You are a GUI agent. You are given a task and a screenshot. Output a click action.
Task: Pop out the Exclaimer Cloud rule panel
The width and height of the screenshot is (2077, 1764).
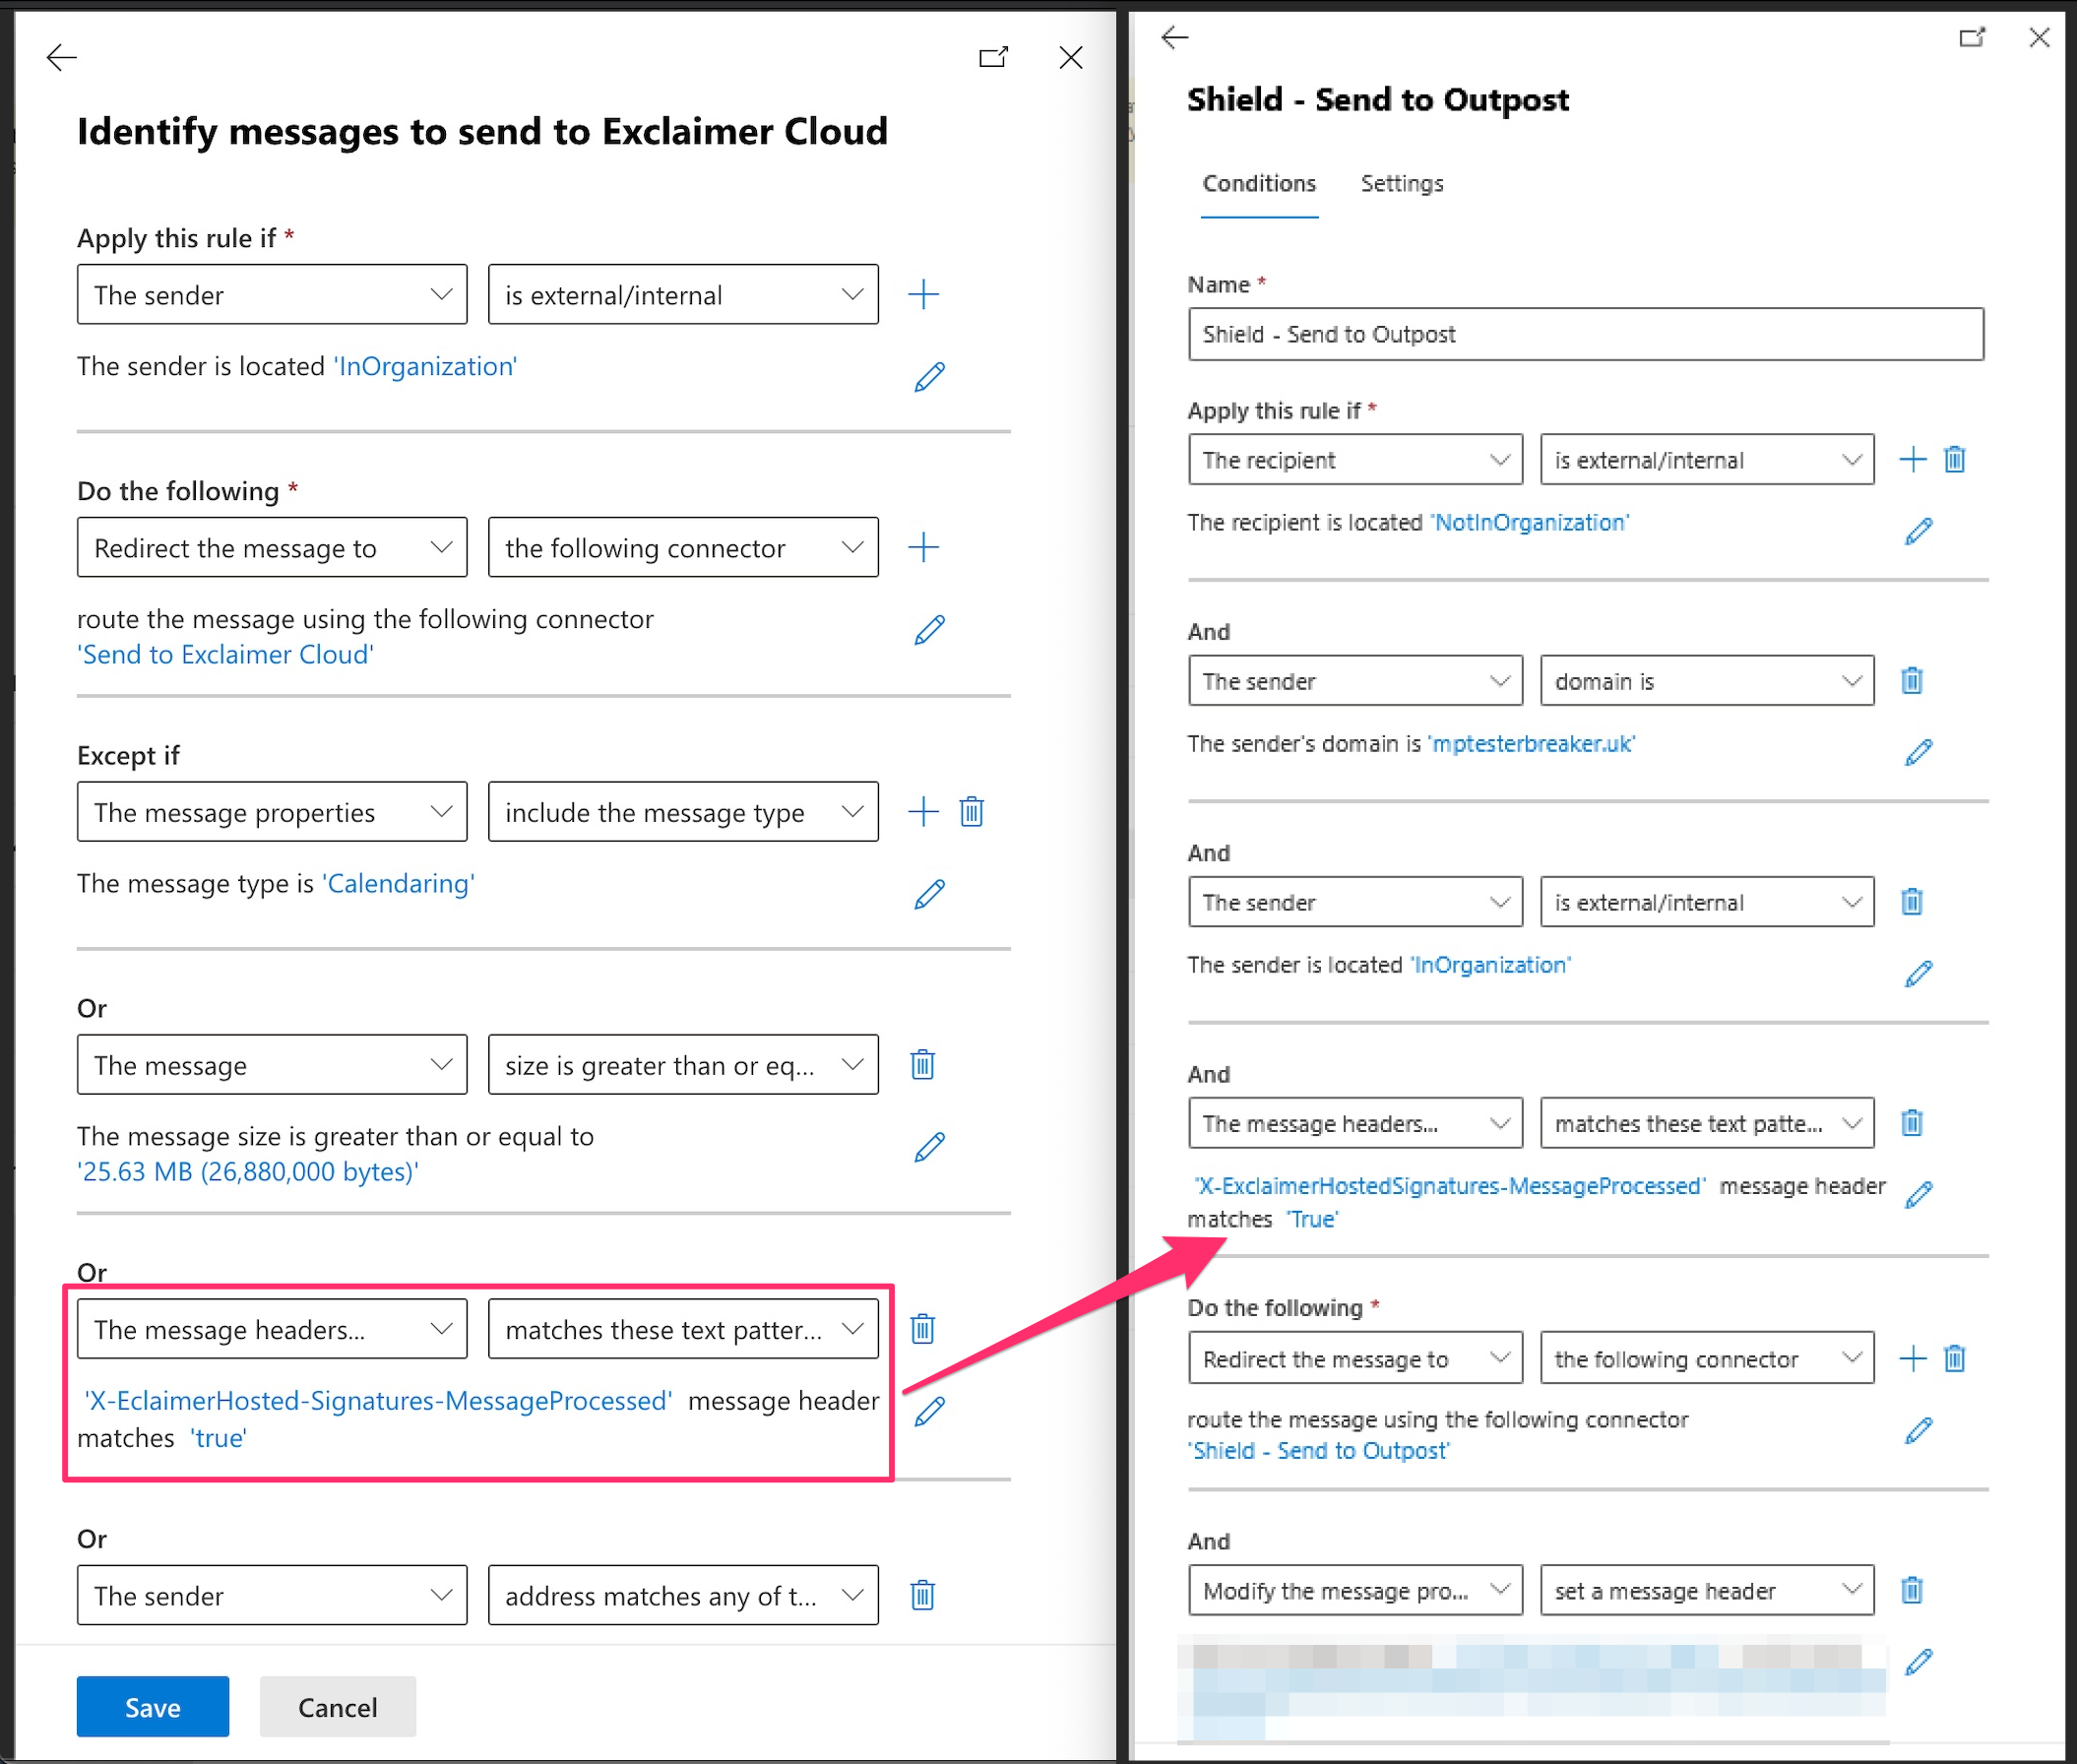(993, 57)
